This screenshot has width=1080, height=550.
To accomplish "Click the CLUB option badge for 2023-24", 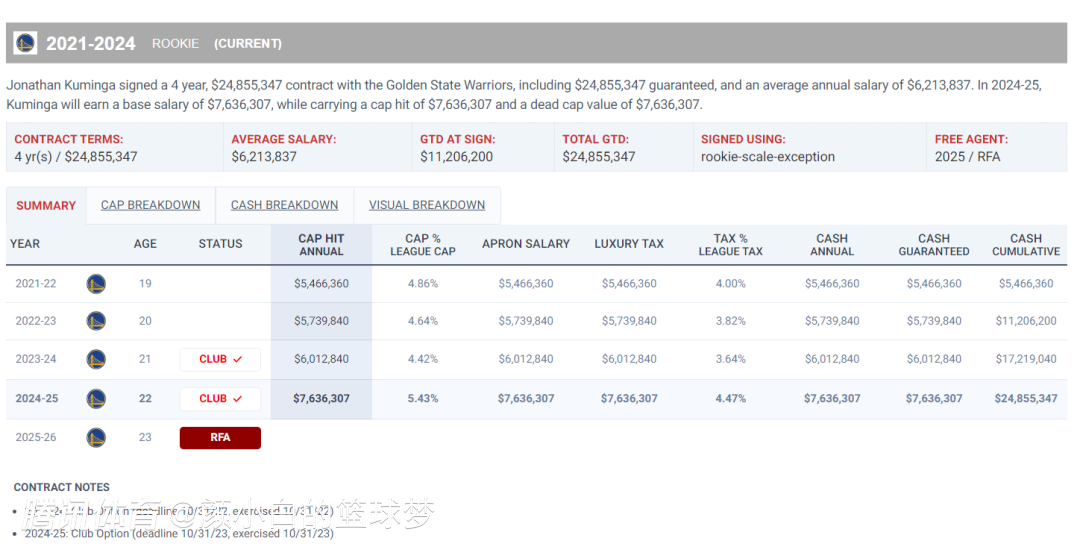I will coord(220,359).
